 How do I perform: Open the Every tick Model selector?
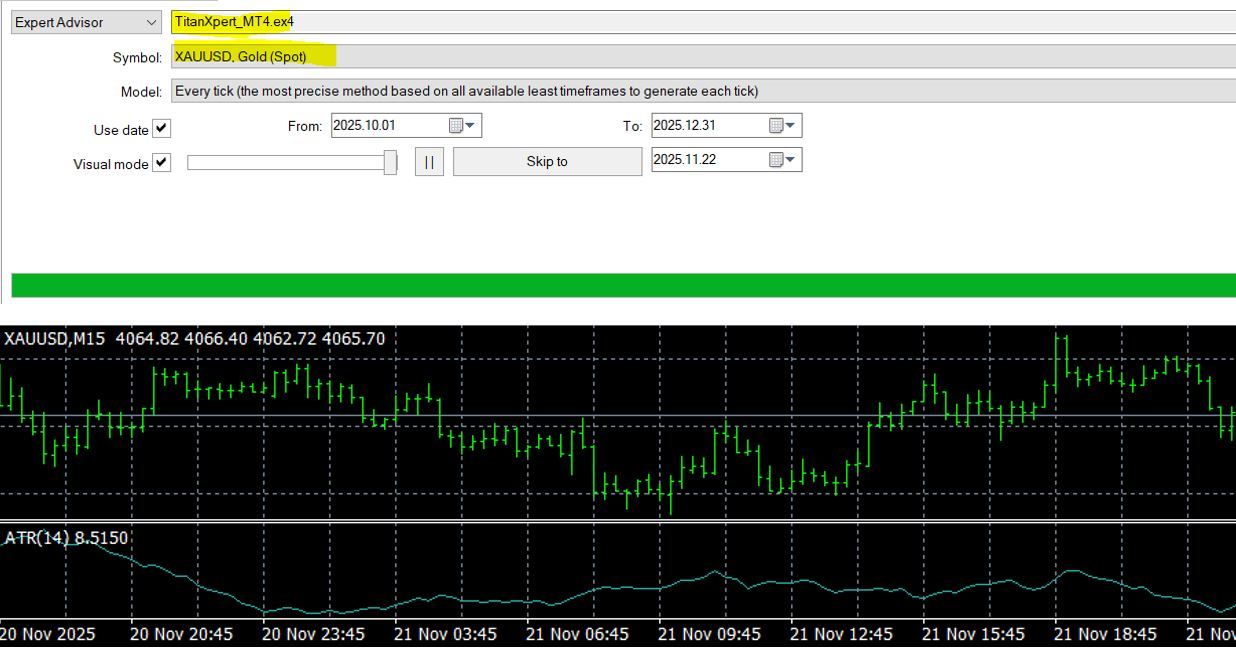(700, 91)
